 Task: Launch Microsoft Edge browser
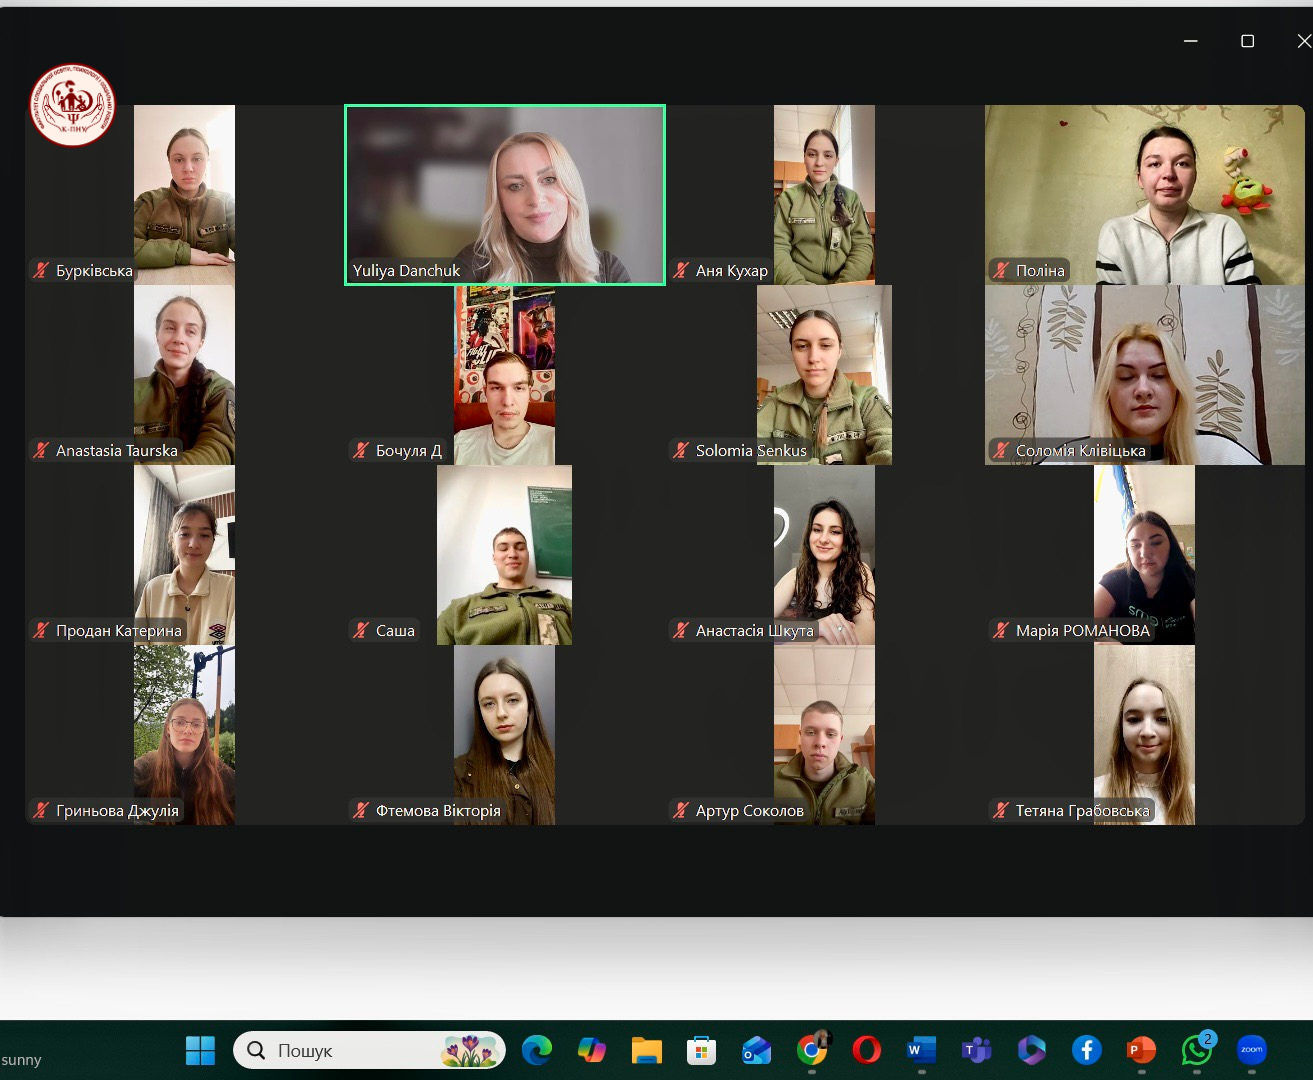537,1050
